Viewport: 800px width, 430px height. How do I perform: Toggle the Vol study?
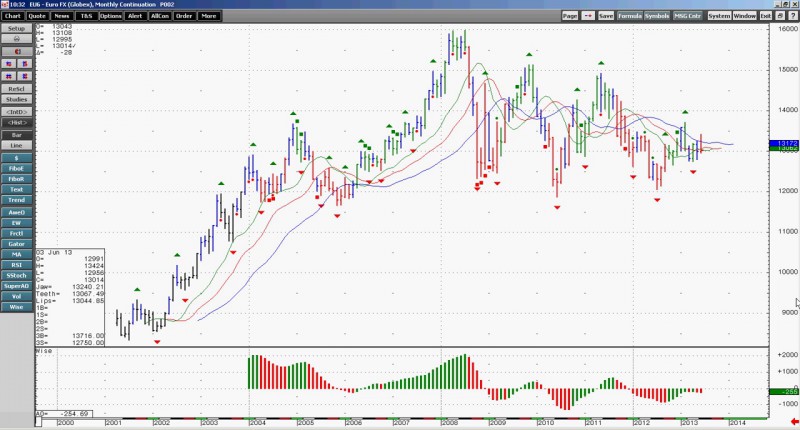click(16, 296)
